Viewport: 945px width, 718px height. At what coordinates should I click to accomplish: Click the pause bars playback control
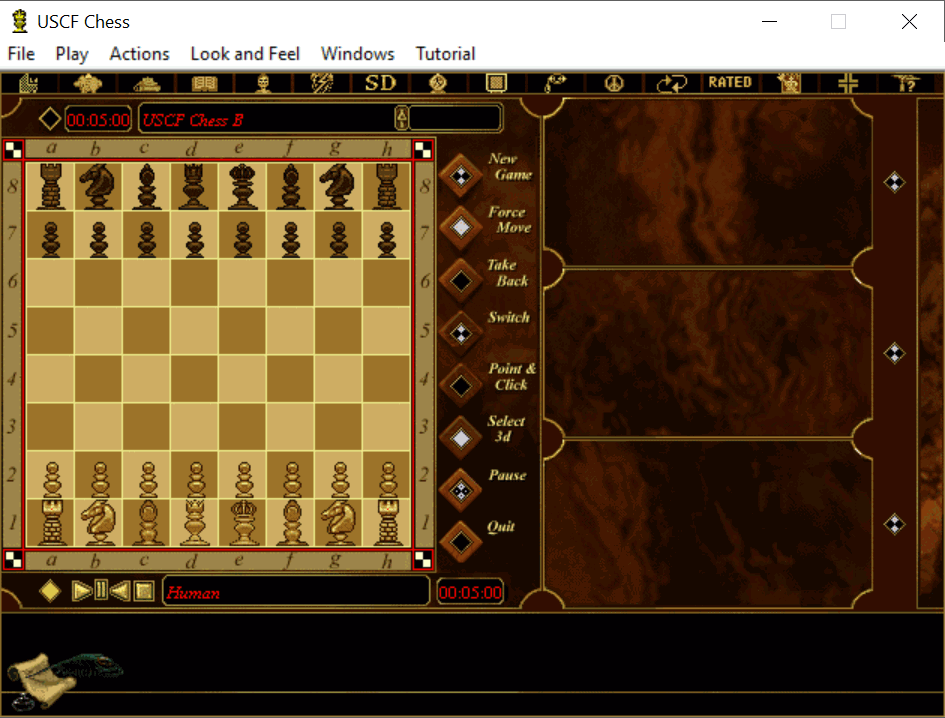pyautogui.click(x=101, y=590)
